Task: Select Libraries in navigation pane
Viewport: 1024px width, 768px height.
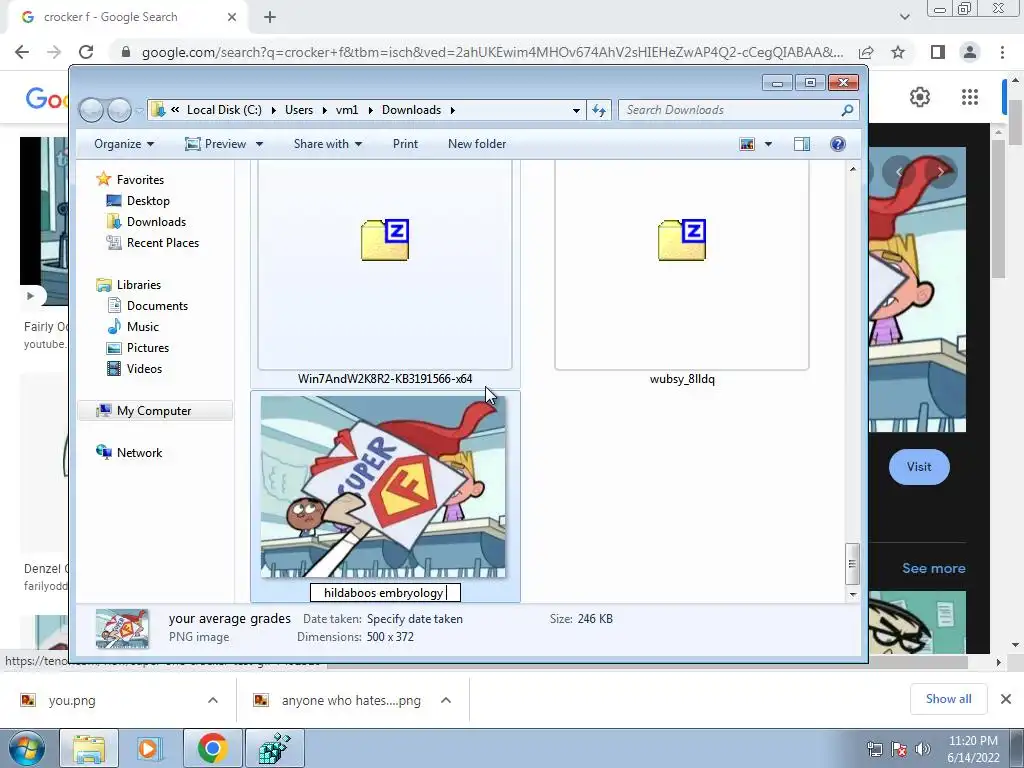Action: [138, 285]
